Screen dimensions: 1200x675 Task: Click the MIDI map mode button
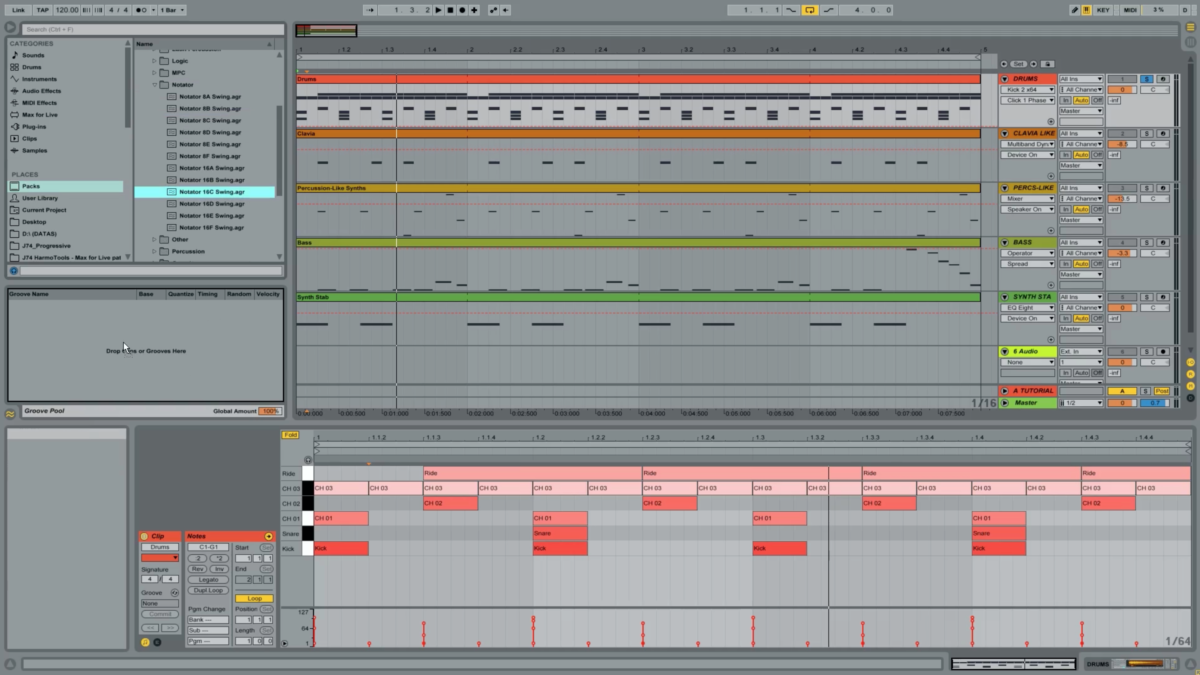point(1129,9)
